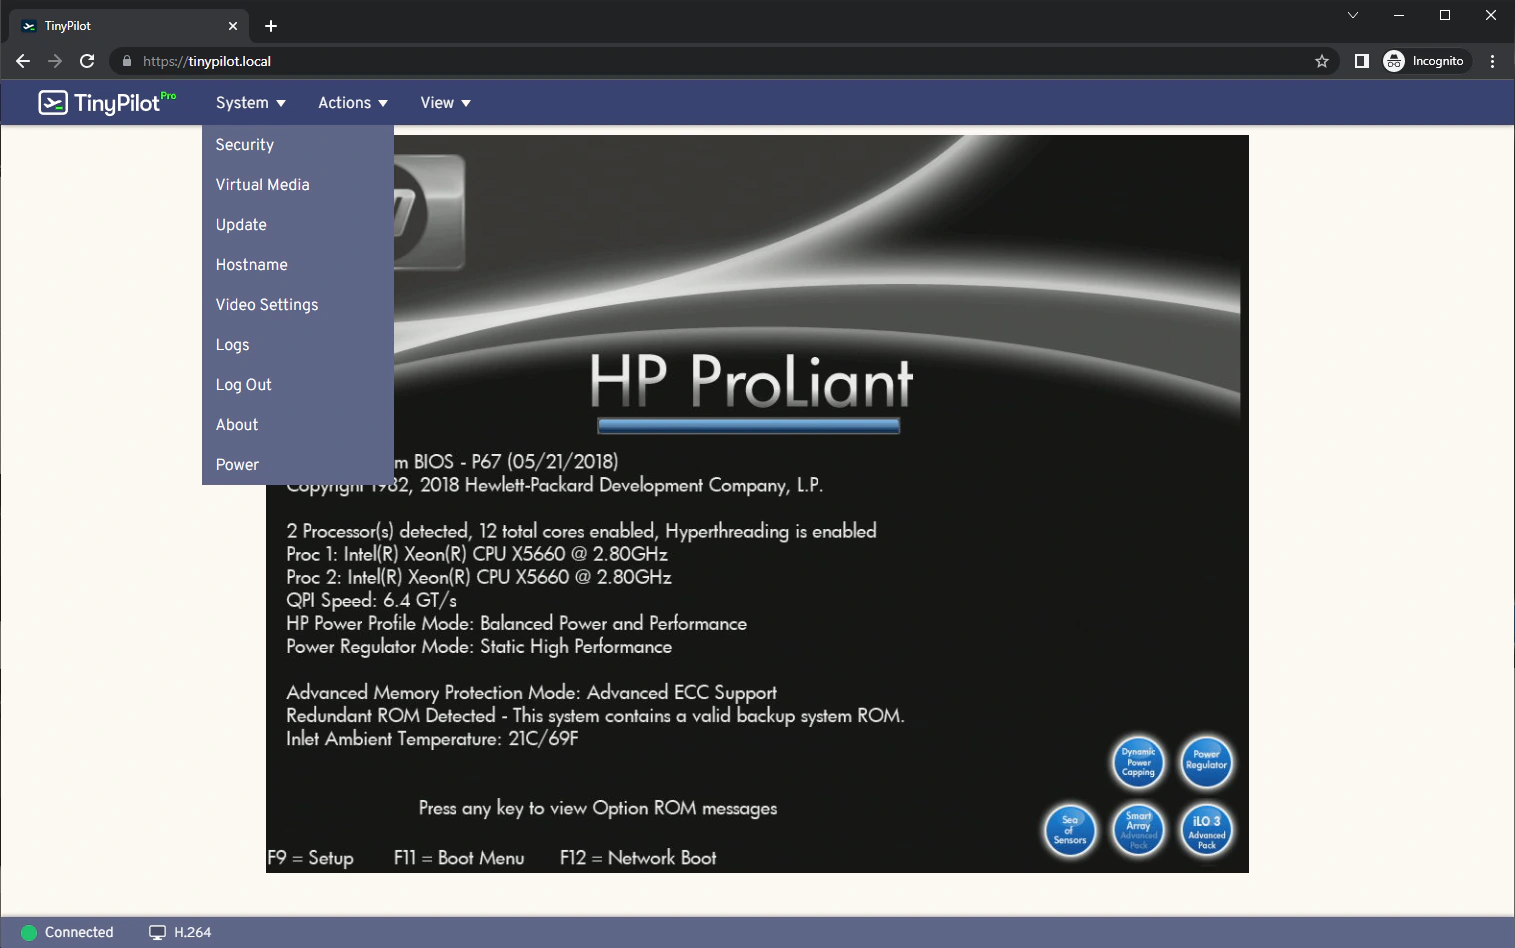Screen dimensions: 1515x948
Task: Click the Connected text in status bar
Action: [79, 932]
